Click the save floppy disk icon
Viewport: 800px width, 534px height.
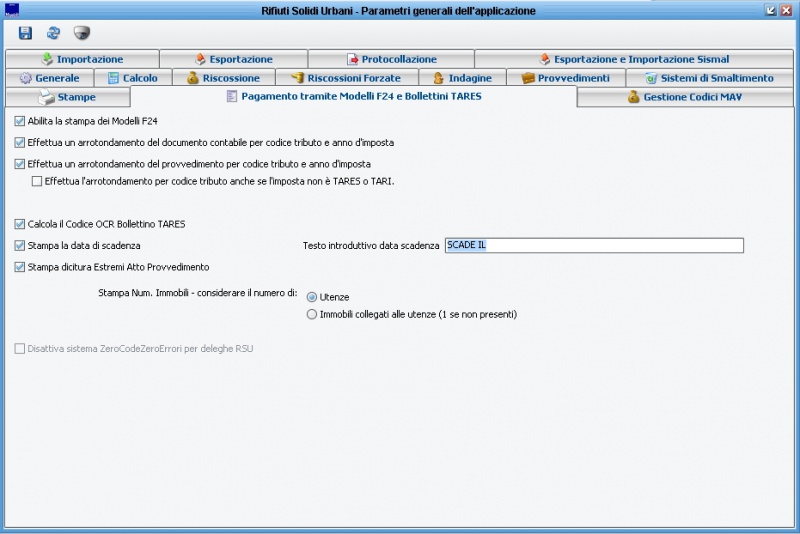click(x=25, y=33)
